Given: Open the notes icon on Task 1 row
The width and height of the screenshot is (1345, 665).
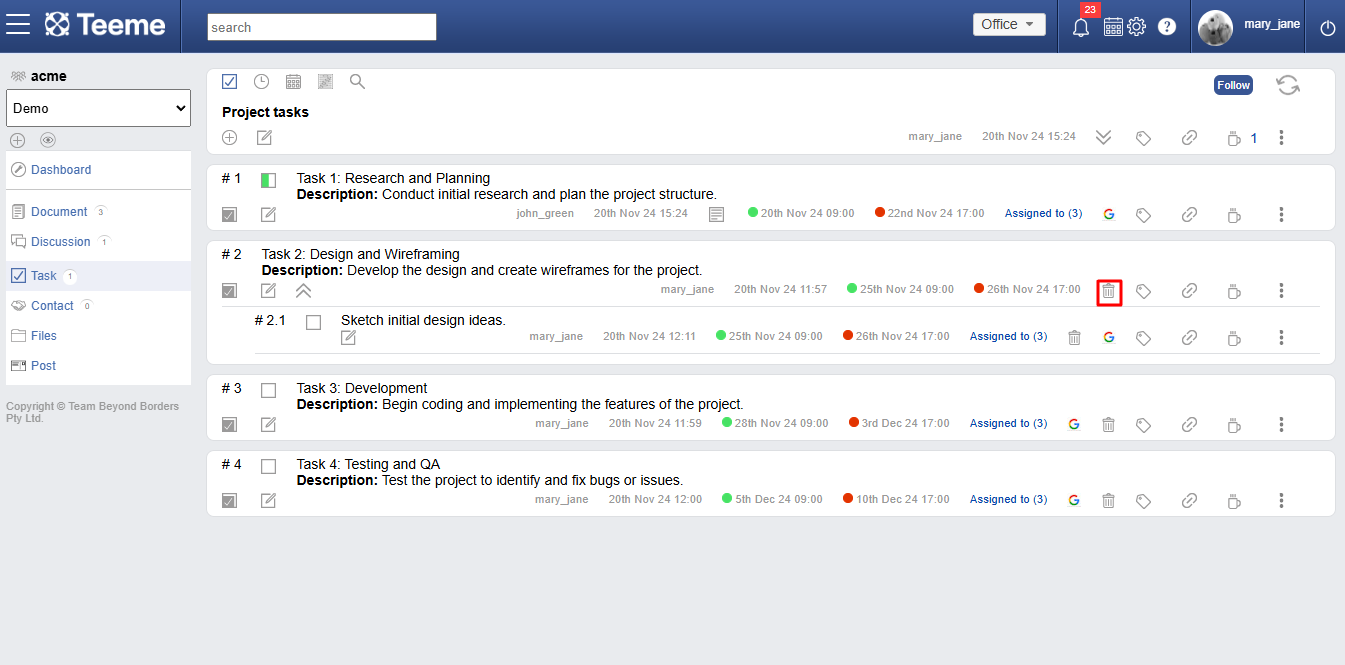Looking at the screenshot, I should [716, 214].
